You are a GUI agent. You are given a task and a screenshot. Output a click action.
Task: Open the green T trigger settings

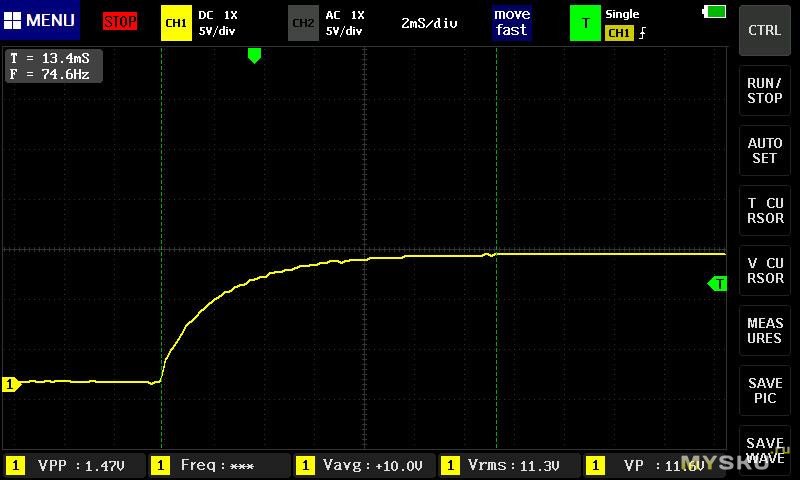coord(585,22)
